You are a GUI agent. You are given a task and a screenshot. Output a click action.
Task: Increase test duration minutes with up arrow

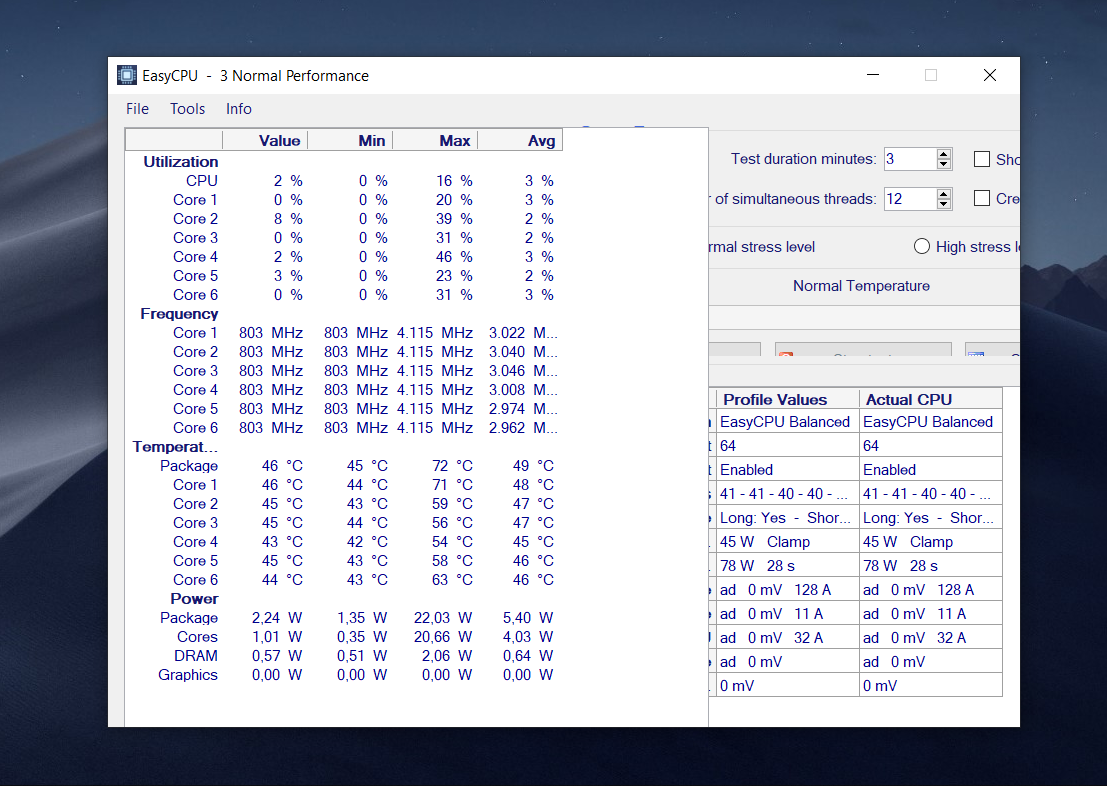[944, 154]
